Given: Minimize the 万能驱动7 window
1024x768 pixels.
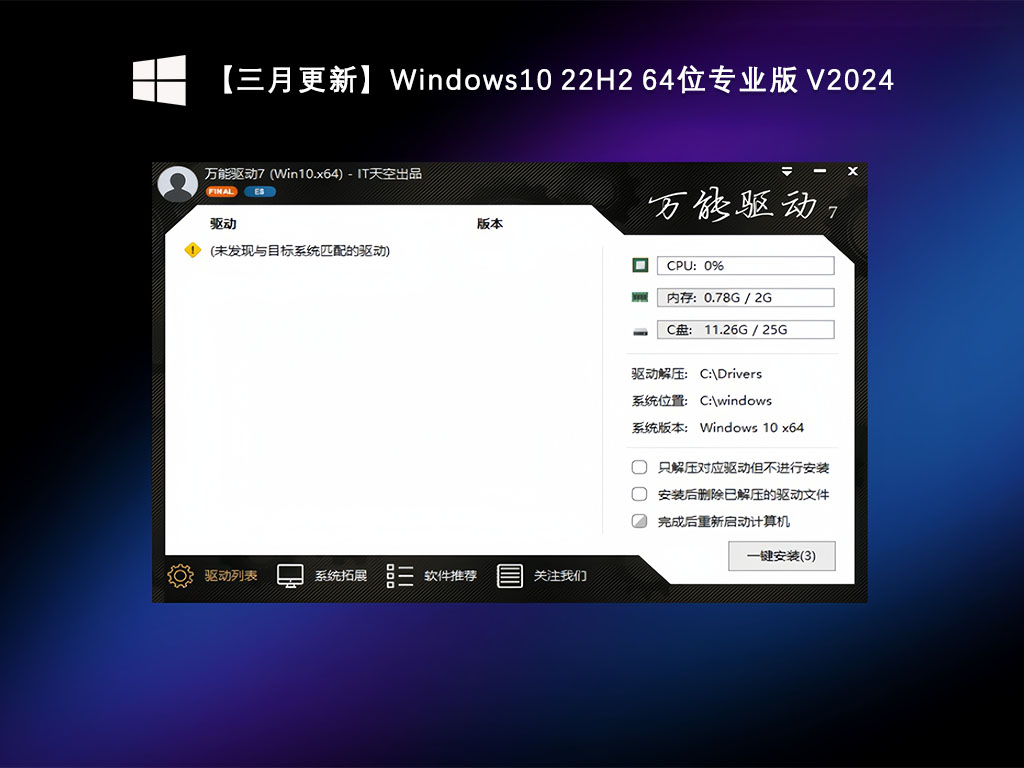Looking at the screenshot, I should point(820,171).
